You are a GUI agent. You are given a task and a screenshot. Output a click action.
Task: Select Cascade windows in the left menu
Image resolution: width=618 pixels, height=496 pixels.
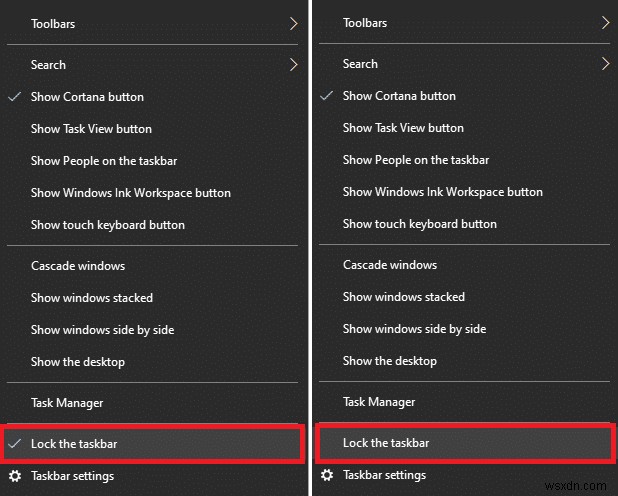(78, 266)
